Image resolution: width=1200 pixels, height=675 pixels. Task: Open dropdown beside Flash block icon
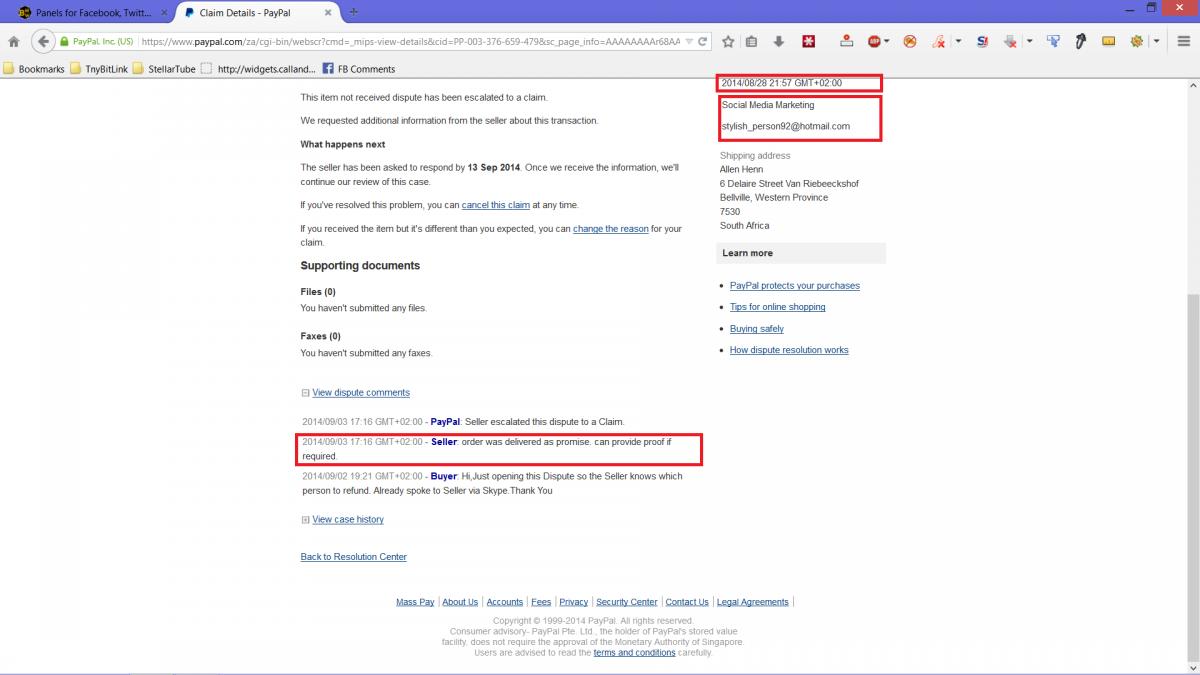958,42
